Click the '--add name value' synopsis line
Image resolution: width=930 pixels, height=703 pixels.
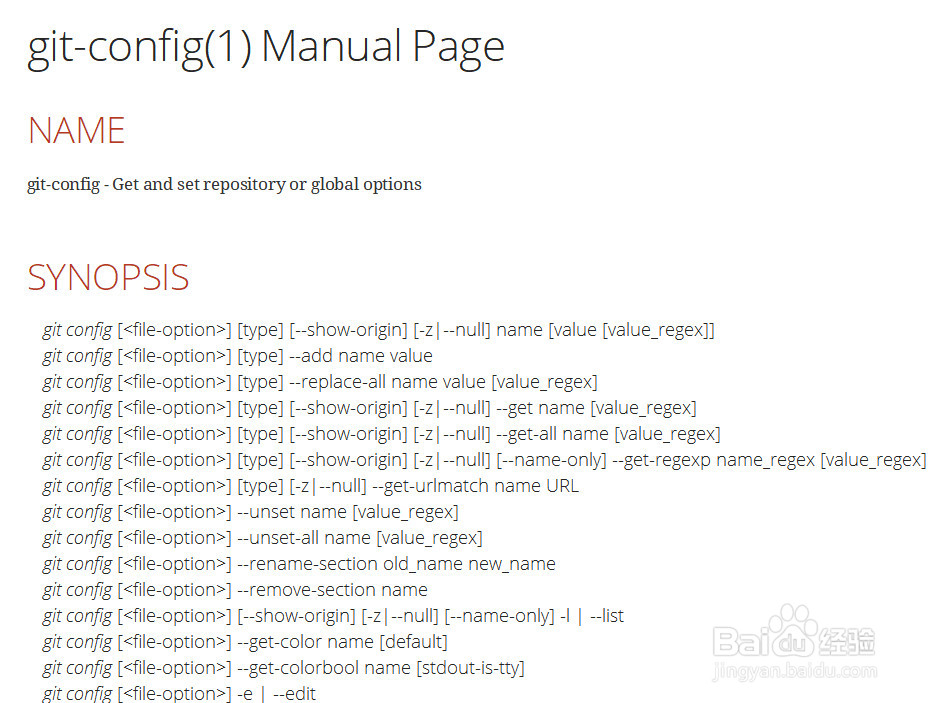tap(237, 356)
